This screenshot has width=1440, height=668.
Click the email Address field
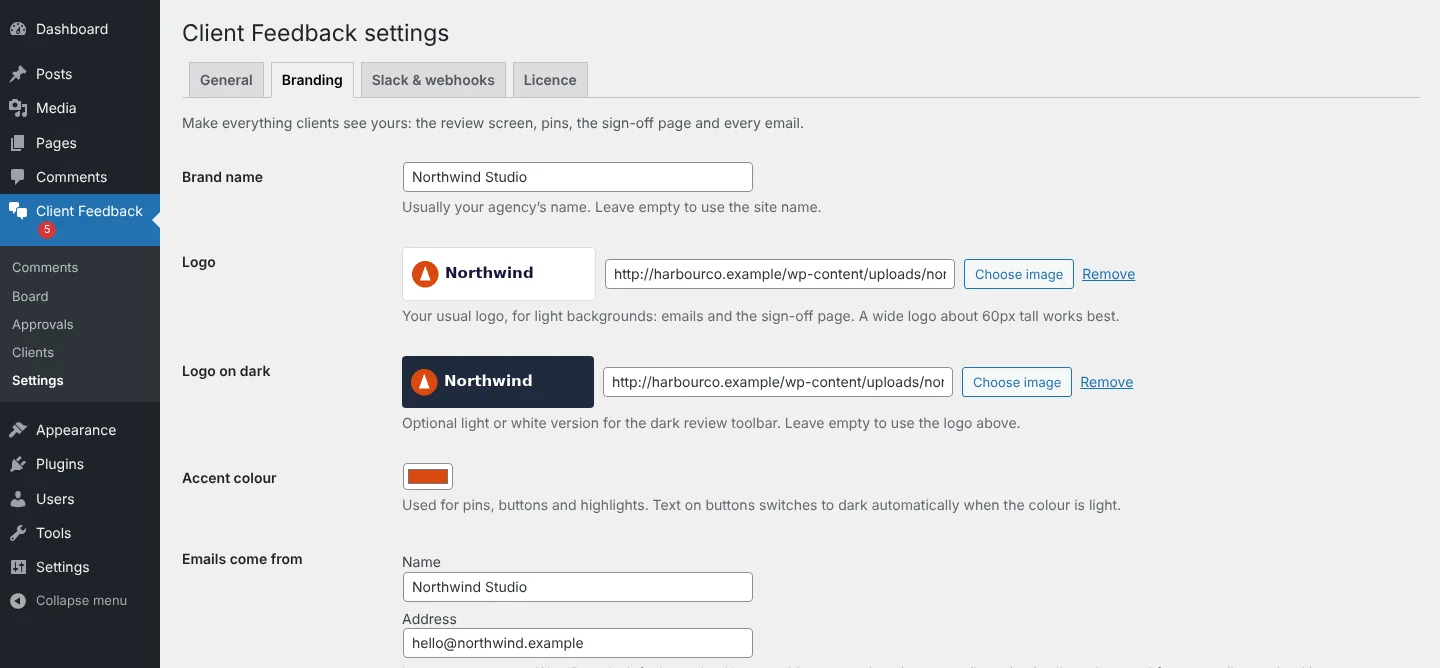[577, 643]
